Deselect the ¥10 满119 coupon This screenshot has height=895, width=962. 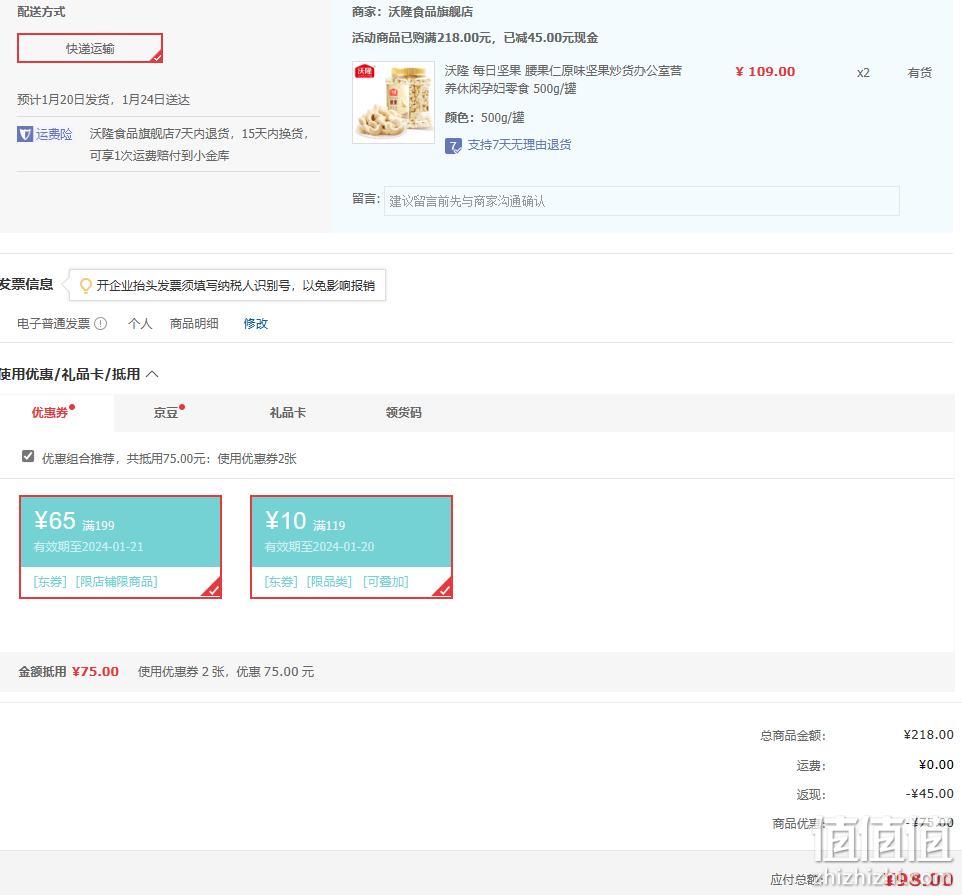click(x=351, y=547)
